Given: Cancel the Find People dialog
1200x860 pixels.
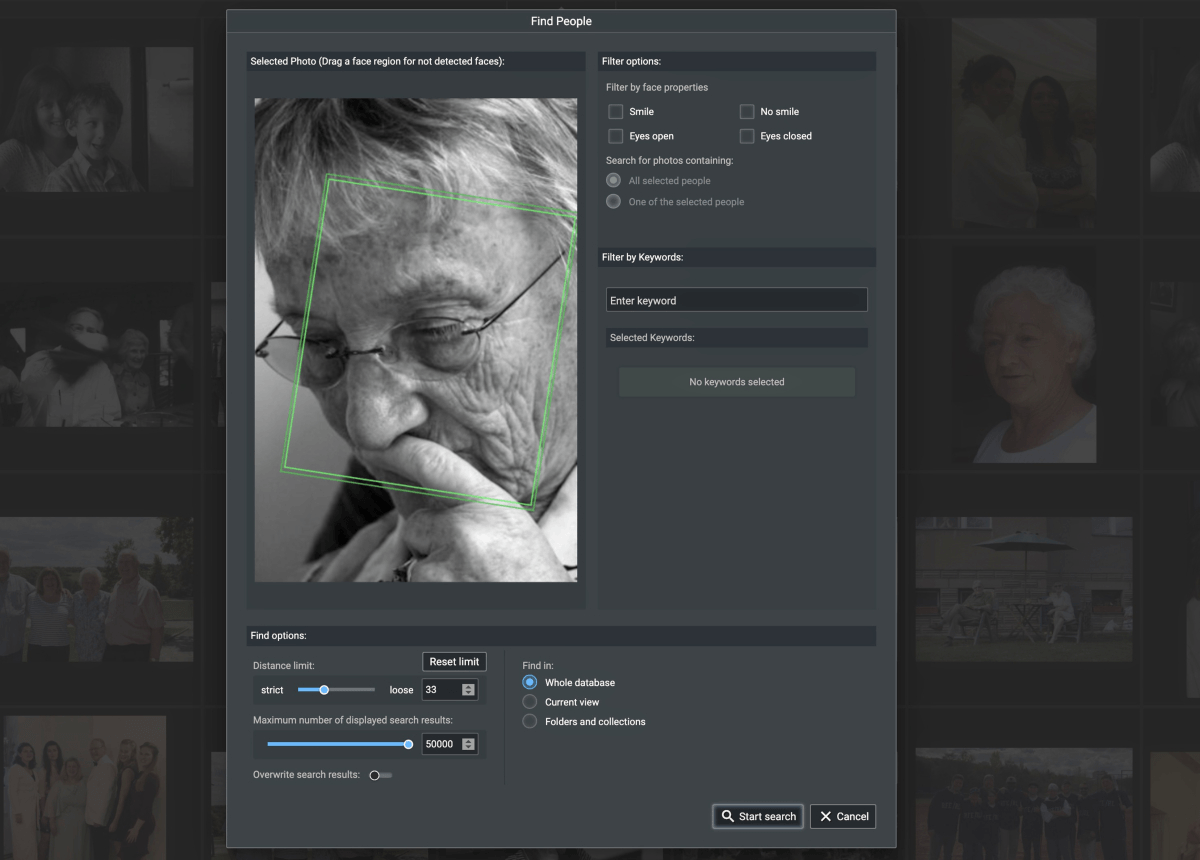Looking at the screenshot, I should pos(843,816).
